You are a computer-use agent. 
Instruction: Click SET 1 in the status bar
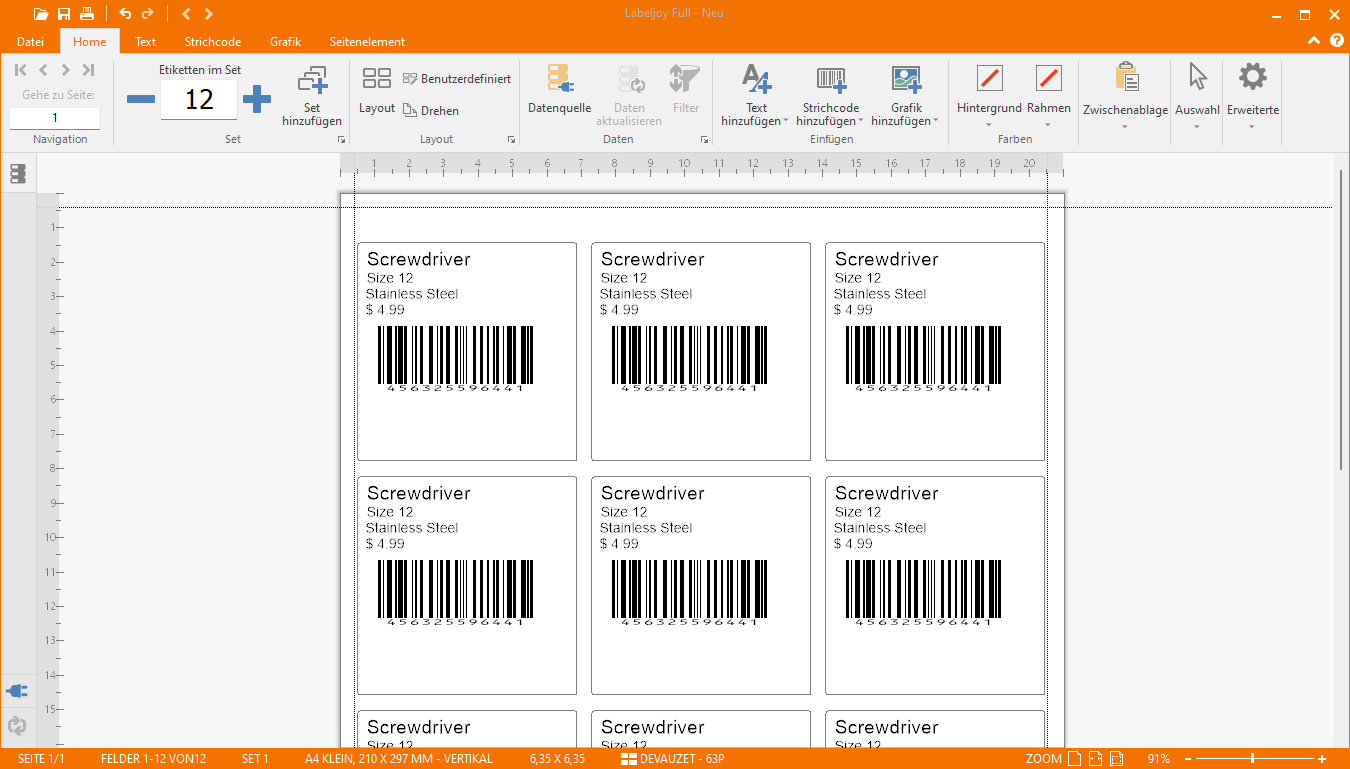[255, 759]
